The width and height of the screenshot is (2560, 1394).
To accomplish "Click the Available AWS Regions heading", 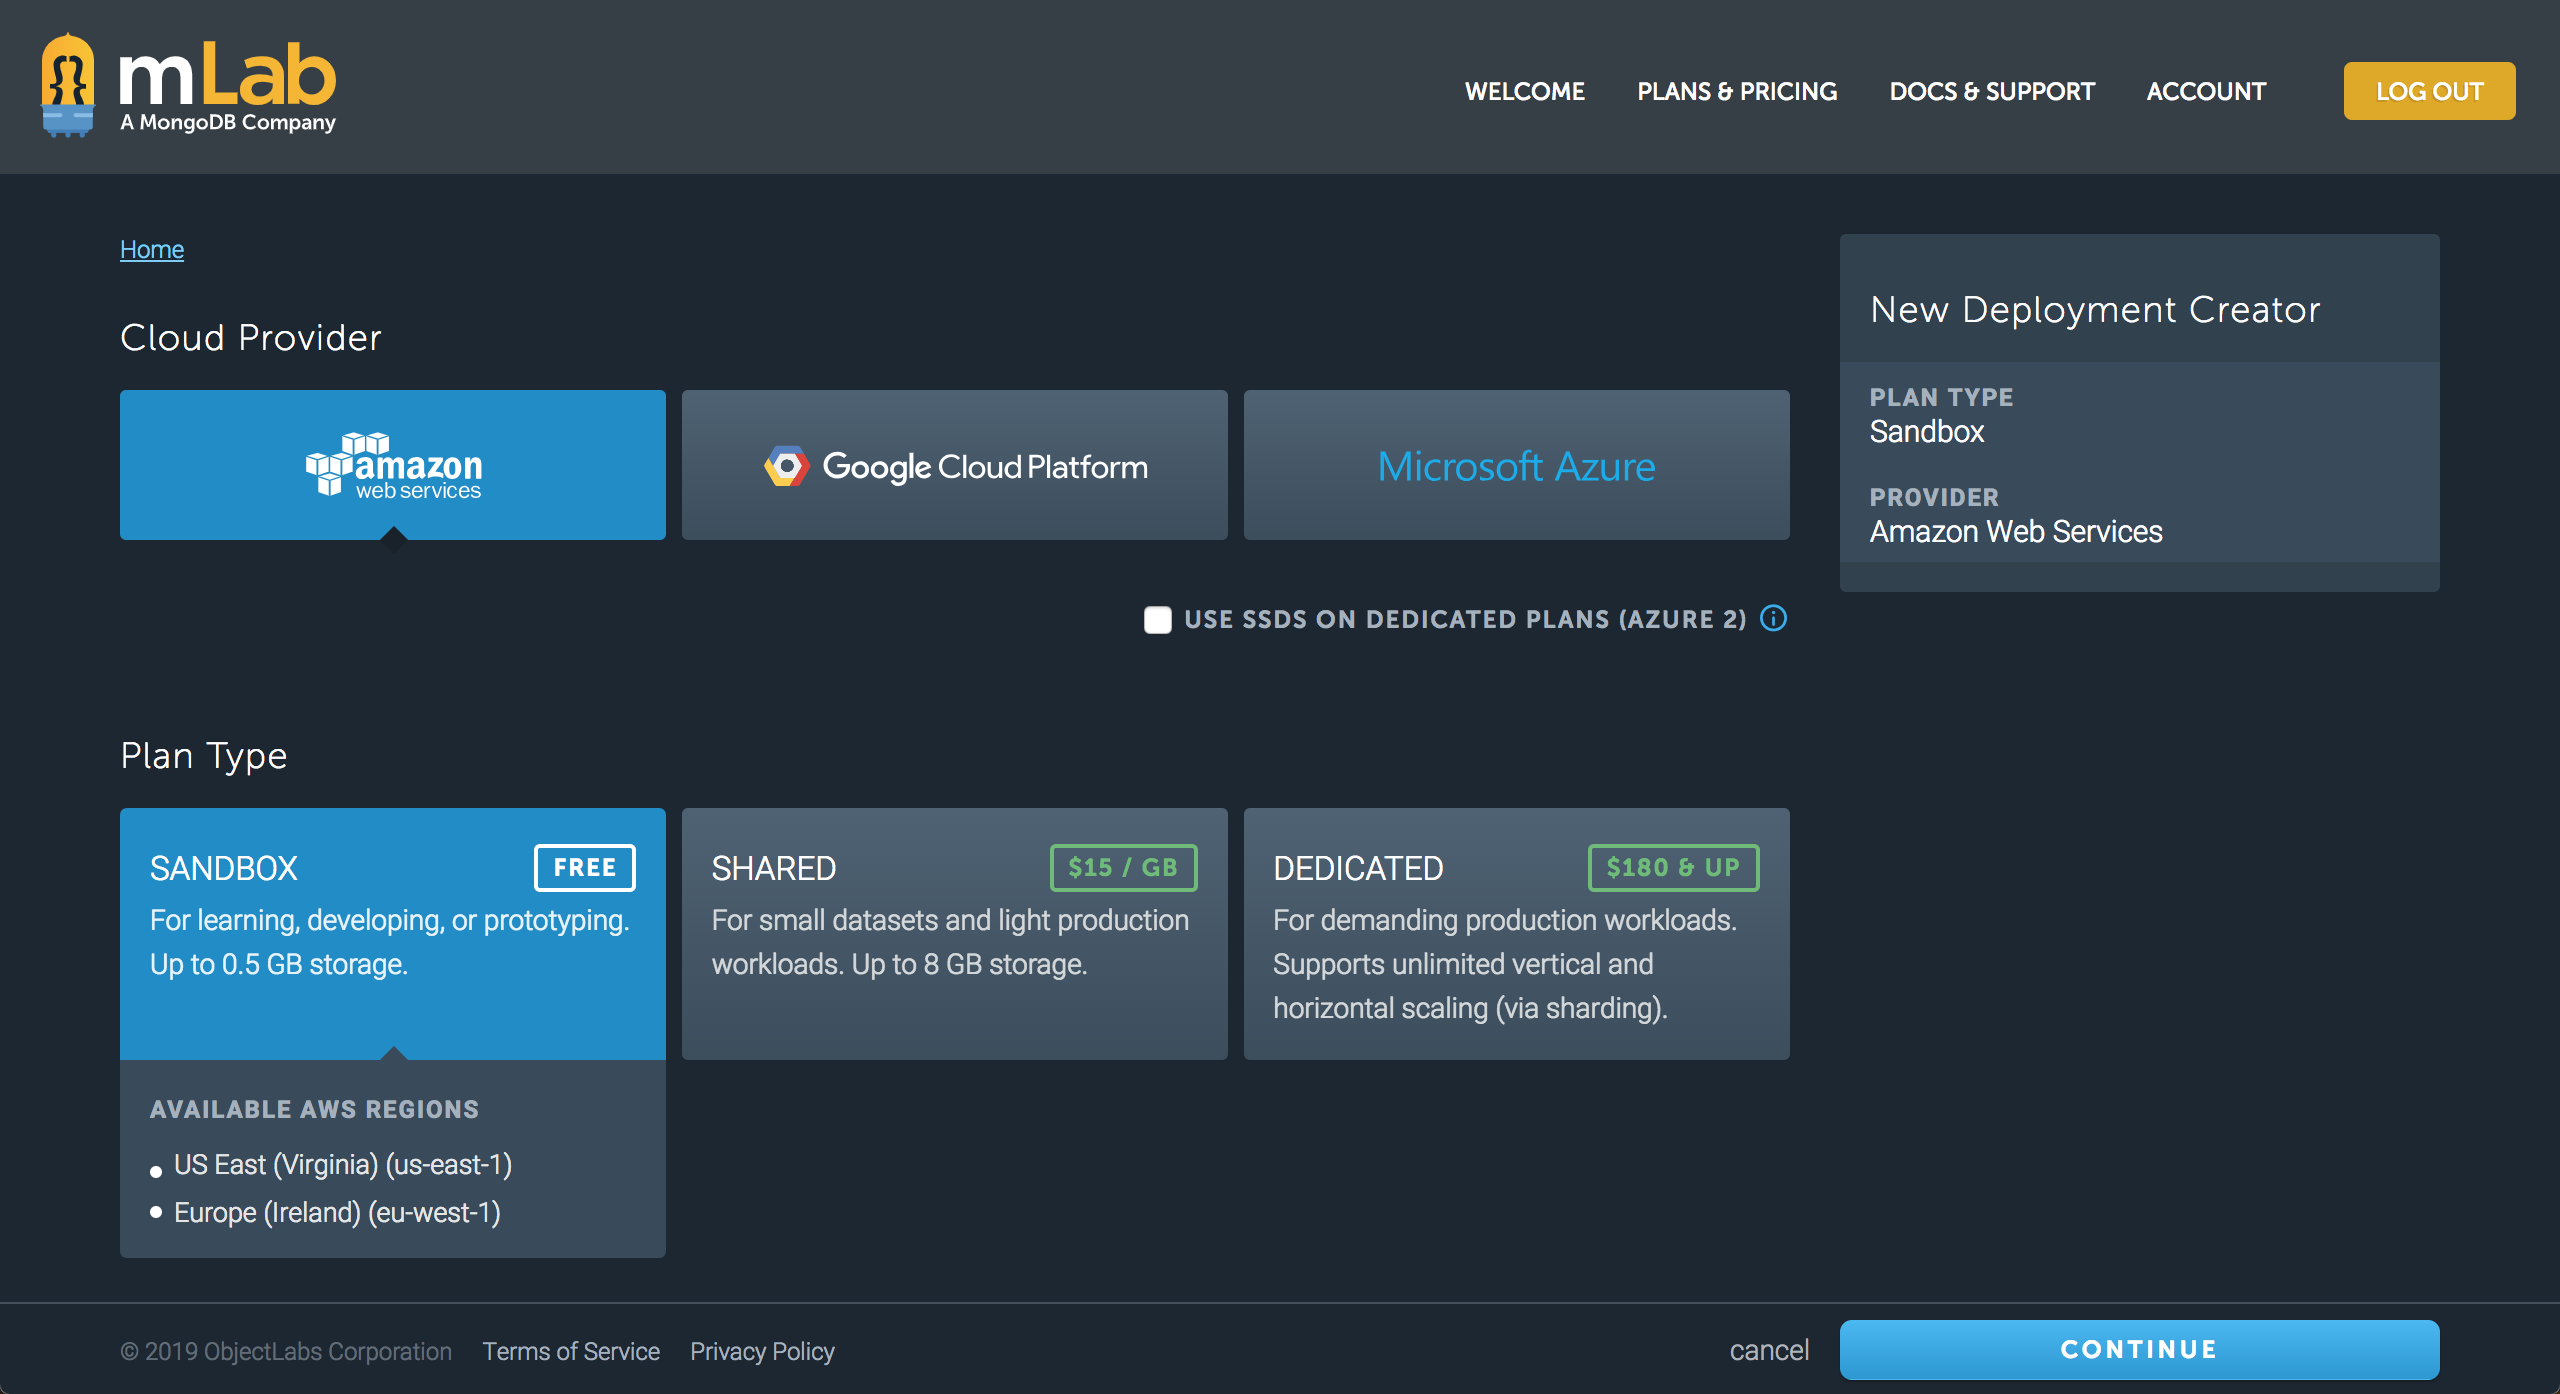I will click(315, 1109).
